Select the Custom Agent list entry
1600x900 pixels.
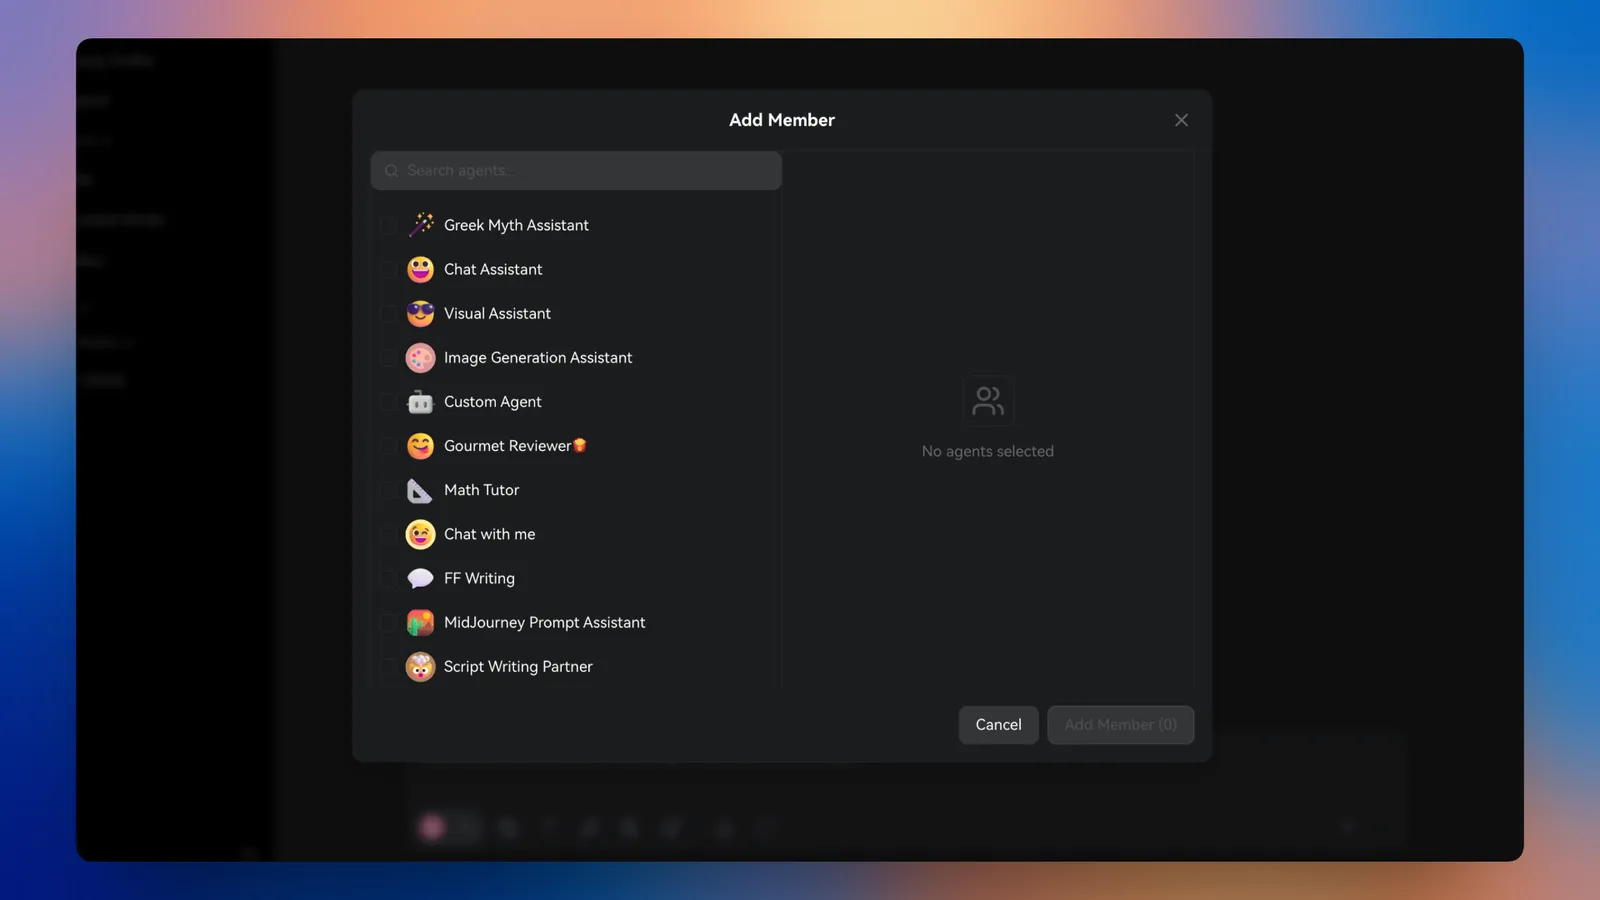pyautogui.click(x=492, y=402)
